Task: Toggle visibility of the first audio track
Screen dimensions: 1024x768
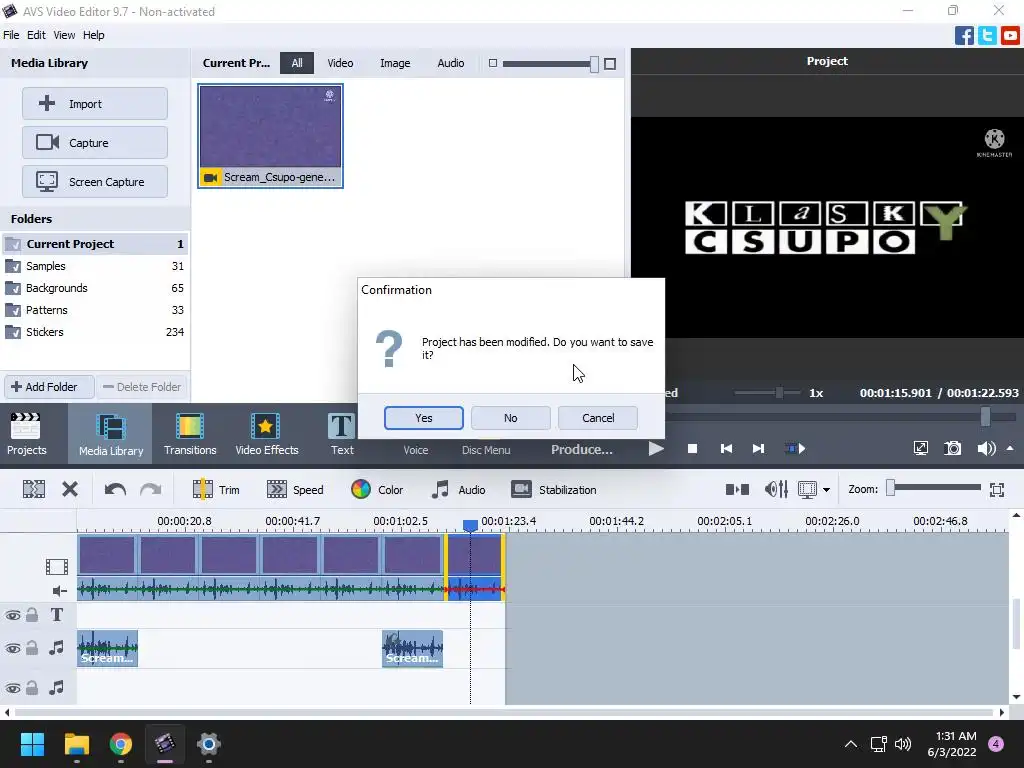Action: [12, 648]
